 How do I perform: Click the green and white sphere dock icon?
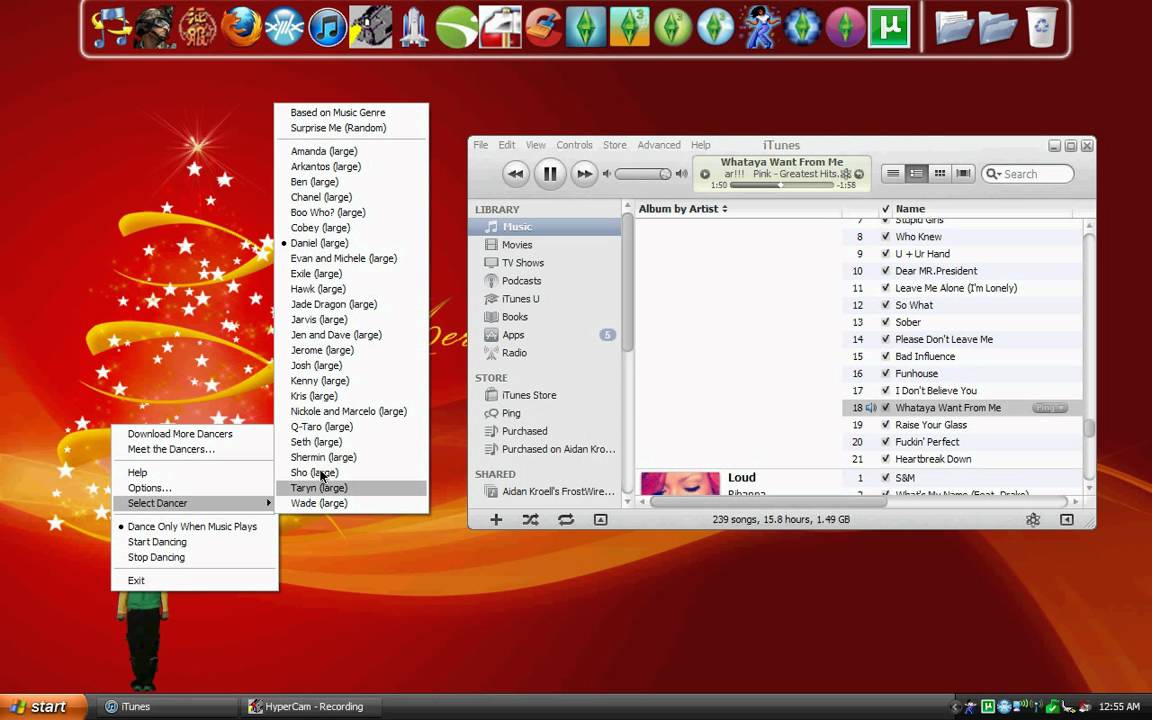[456, 28]
